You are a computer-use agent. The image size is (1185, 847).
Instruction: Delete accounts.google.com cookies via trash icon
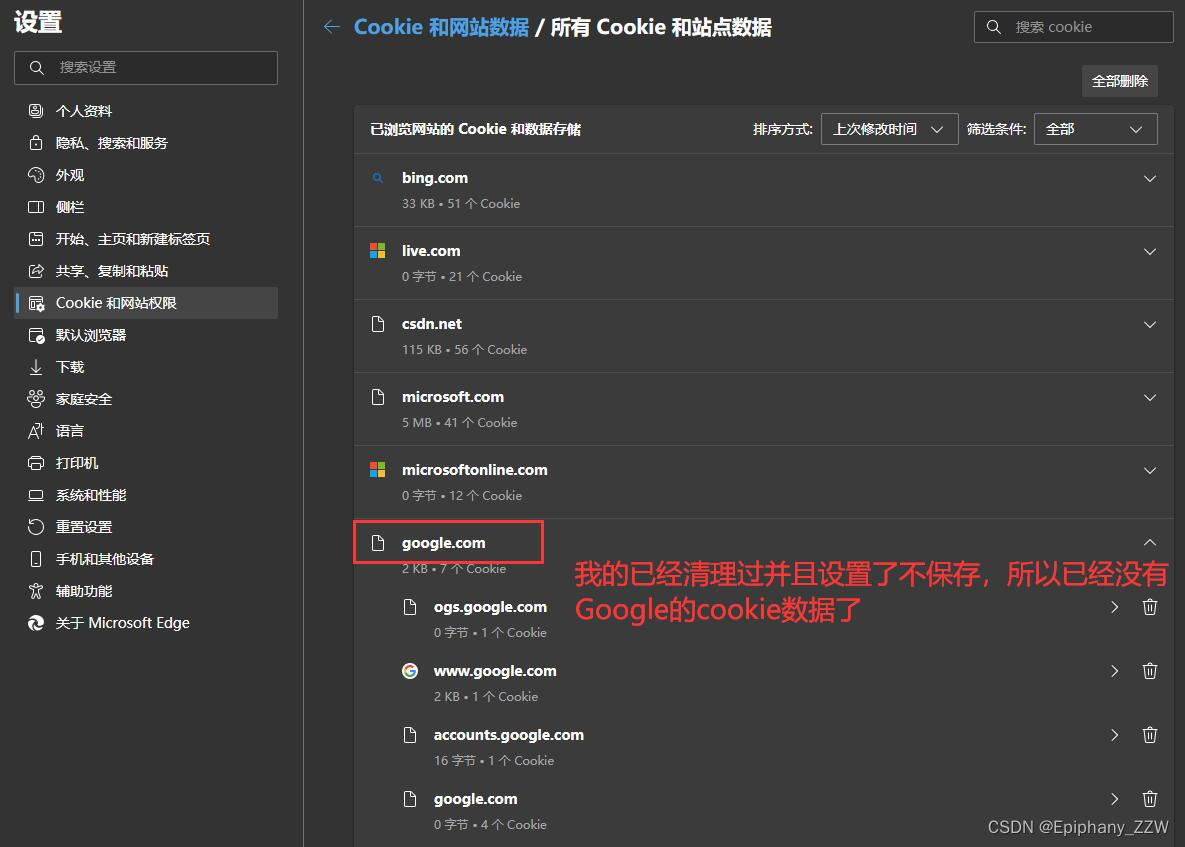1149,735
